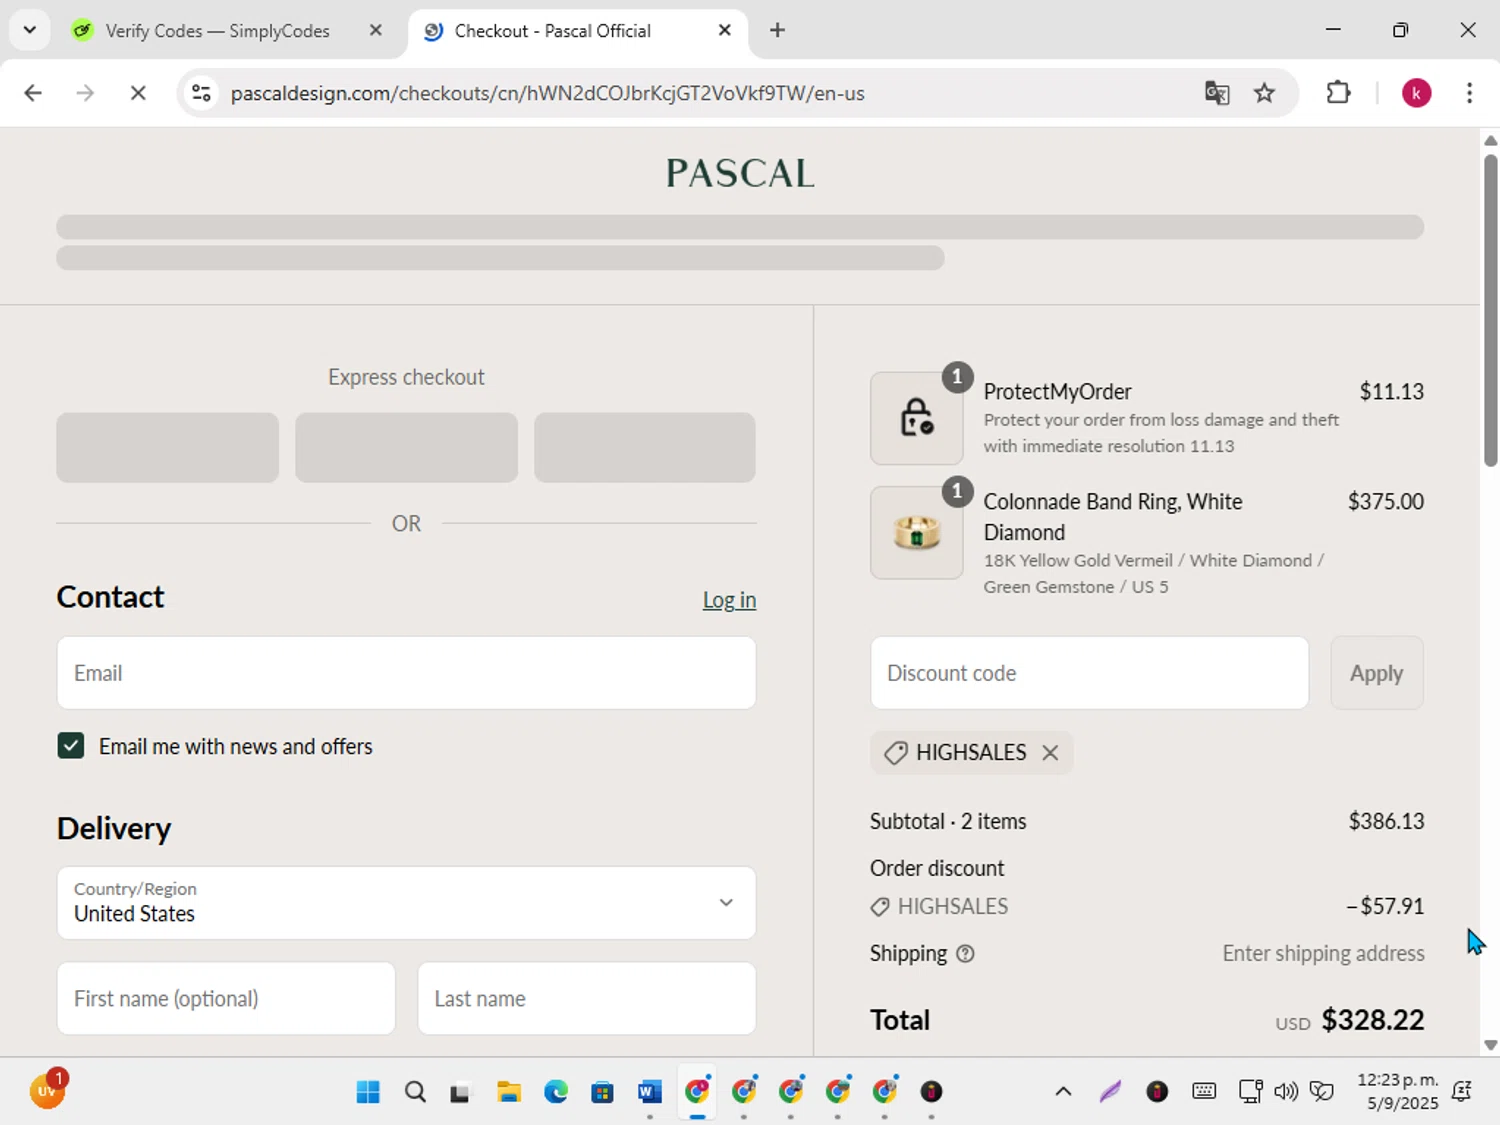1500x1125 pixels.
Task: Open a new browser tab
Action: tap(777, 30)
